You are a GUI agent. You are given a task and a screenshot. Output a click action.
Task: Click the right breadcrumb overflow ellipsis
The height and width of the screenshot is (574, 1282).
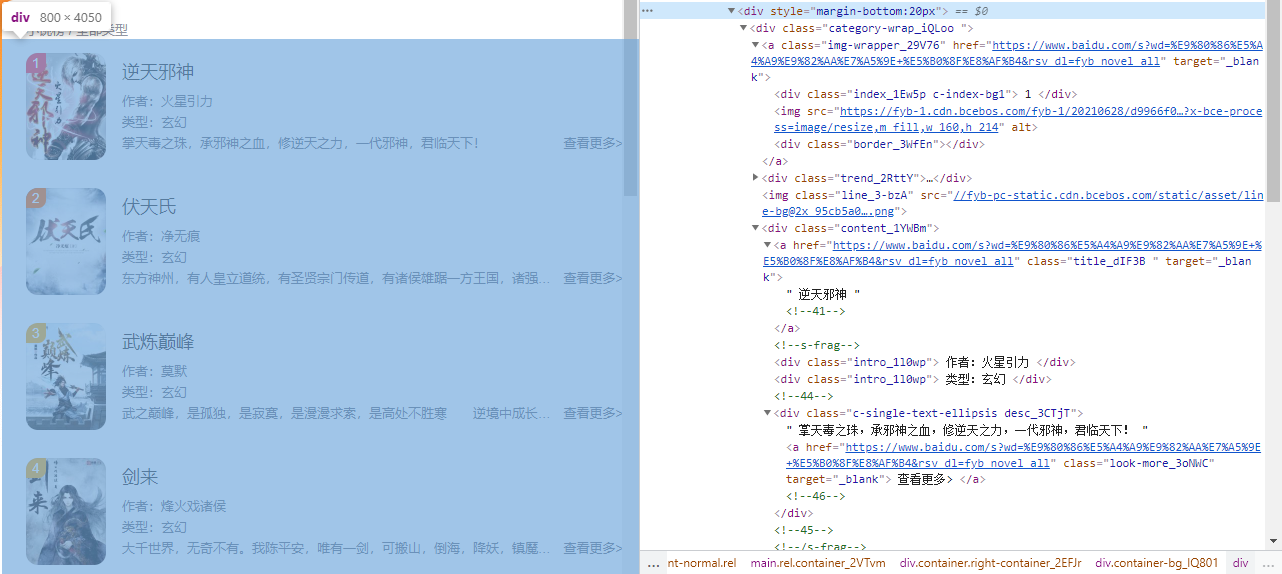click(x=1268, y=563)
